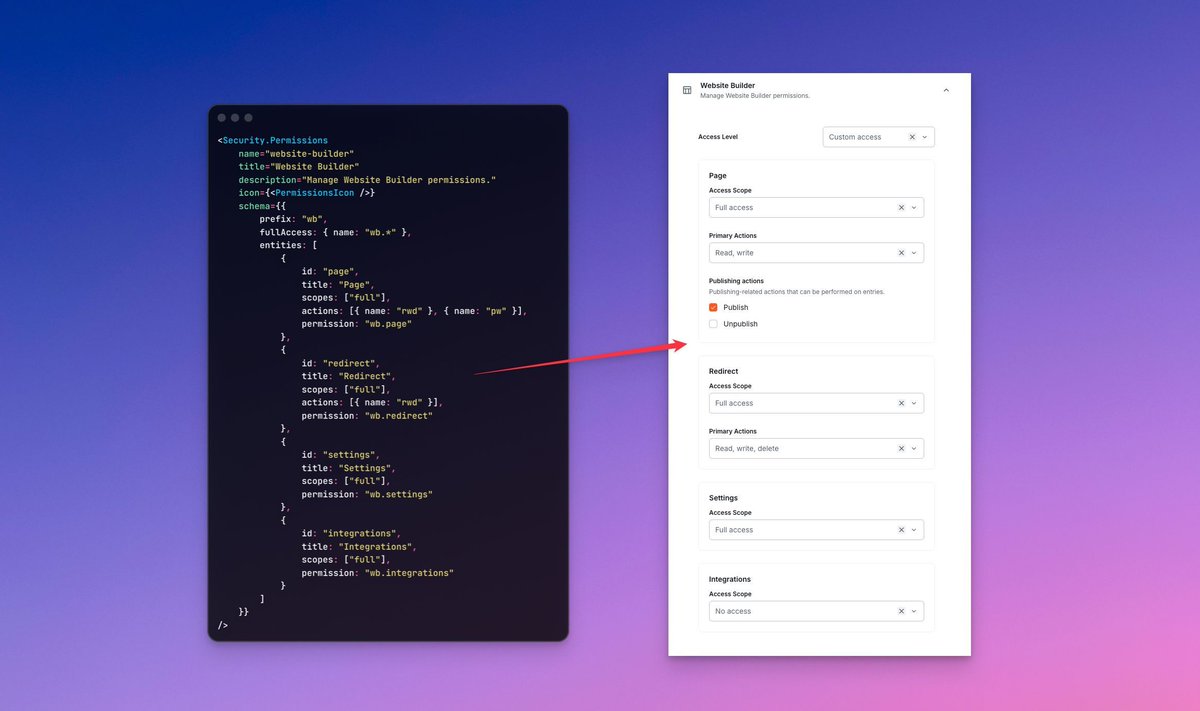This screenshot has width=1200, height=711.
Task: Clear the Page "Full access" scope
Action: (900, 207)
